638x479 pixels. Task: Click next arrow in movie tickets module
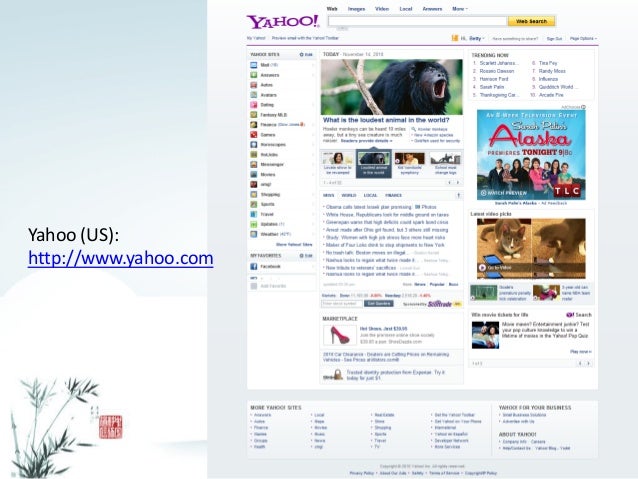588,363
